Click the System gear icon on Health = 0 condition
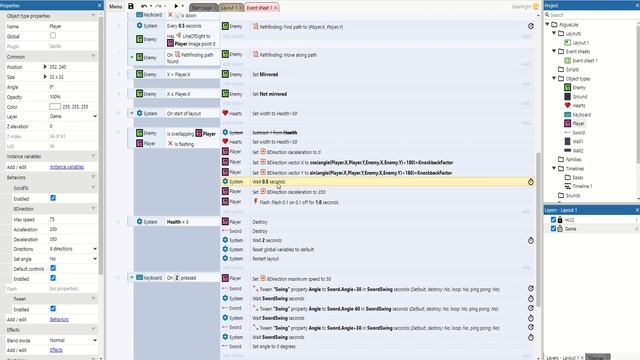 (140, 221)
